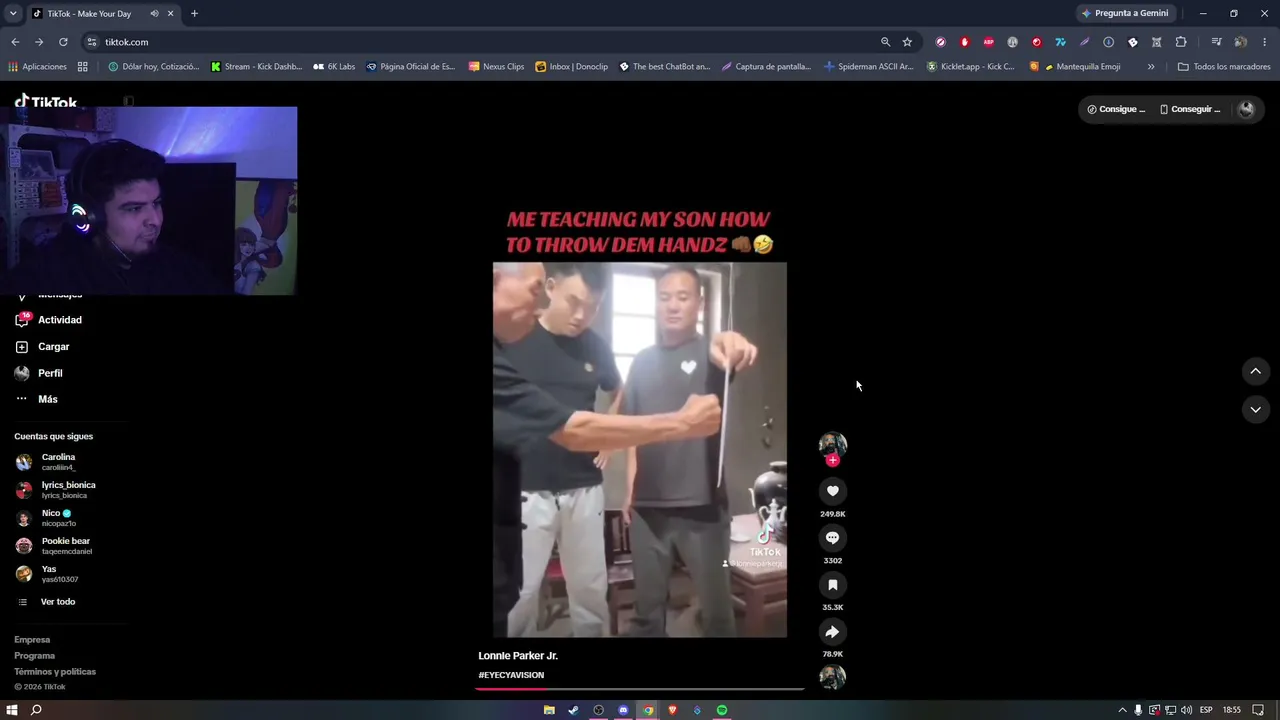This screenshot has width=1280, height=720.
Task: Open the Chrome profile avatar
Action: pyautogui.click(x=1241, y=42)
